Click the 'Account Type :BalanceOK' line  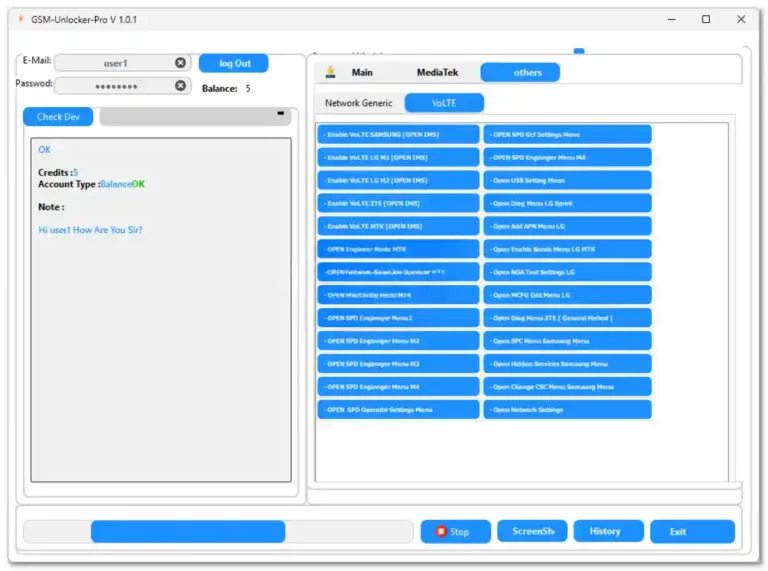(x=92, y=184)
